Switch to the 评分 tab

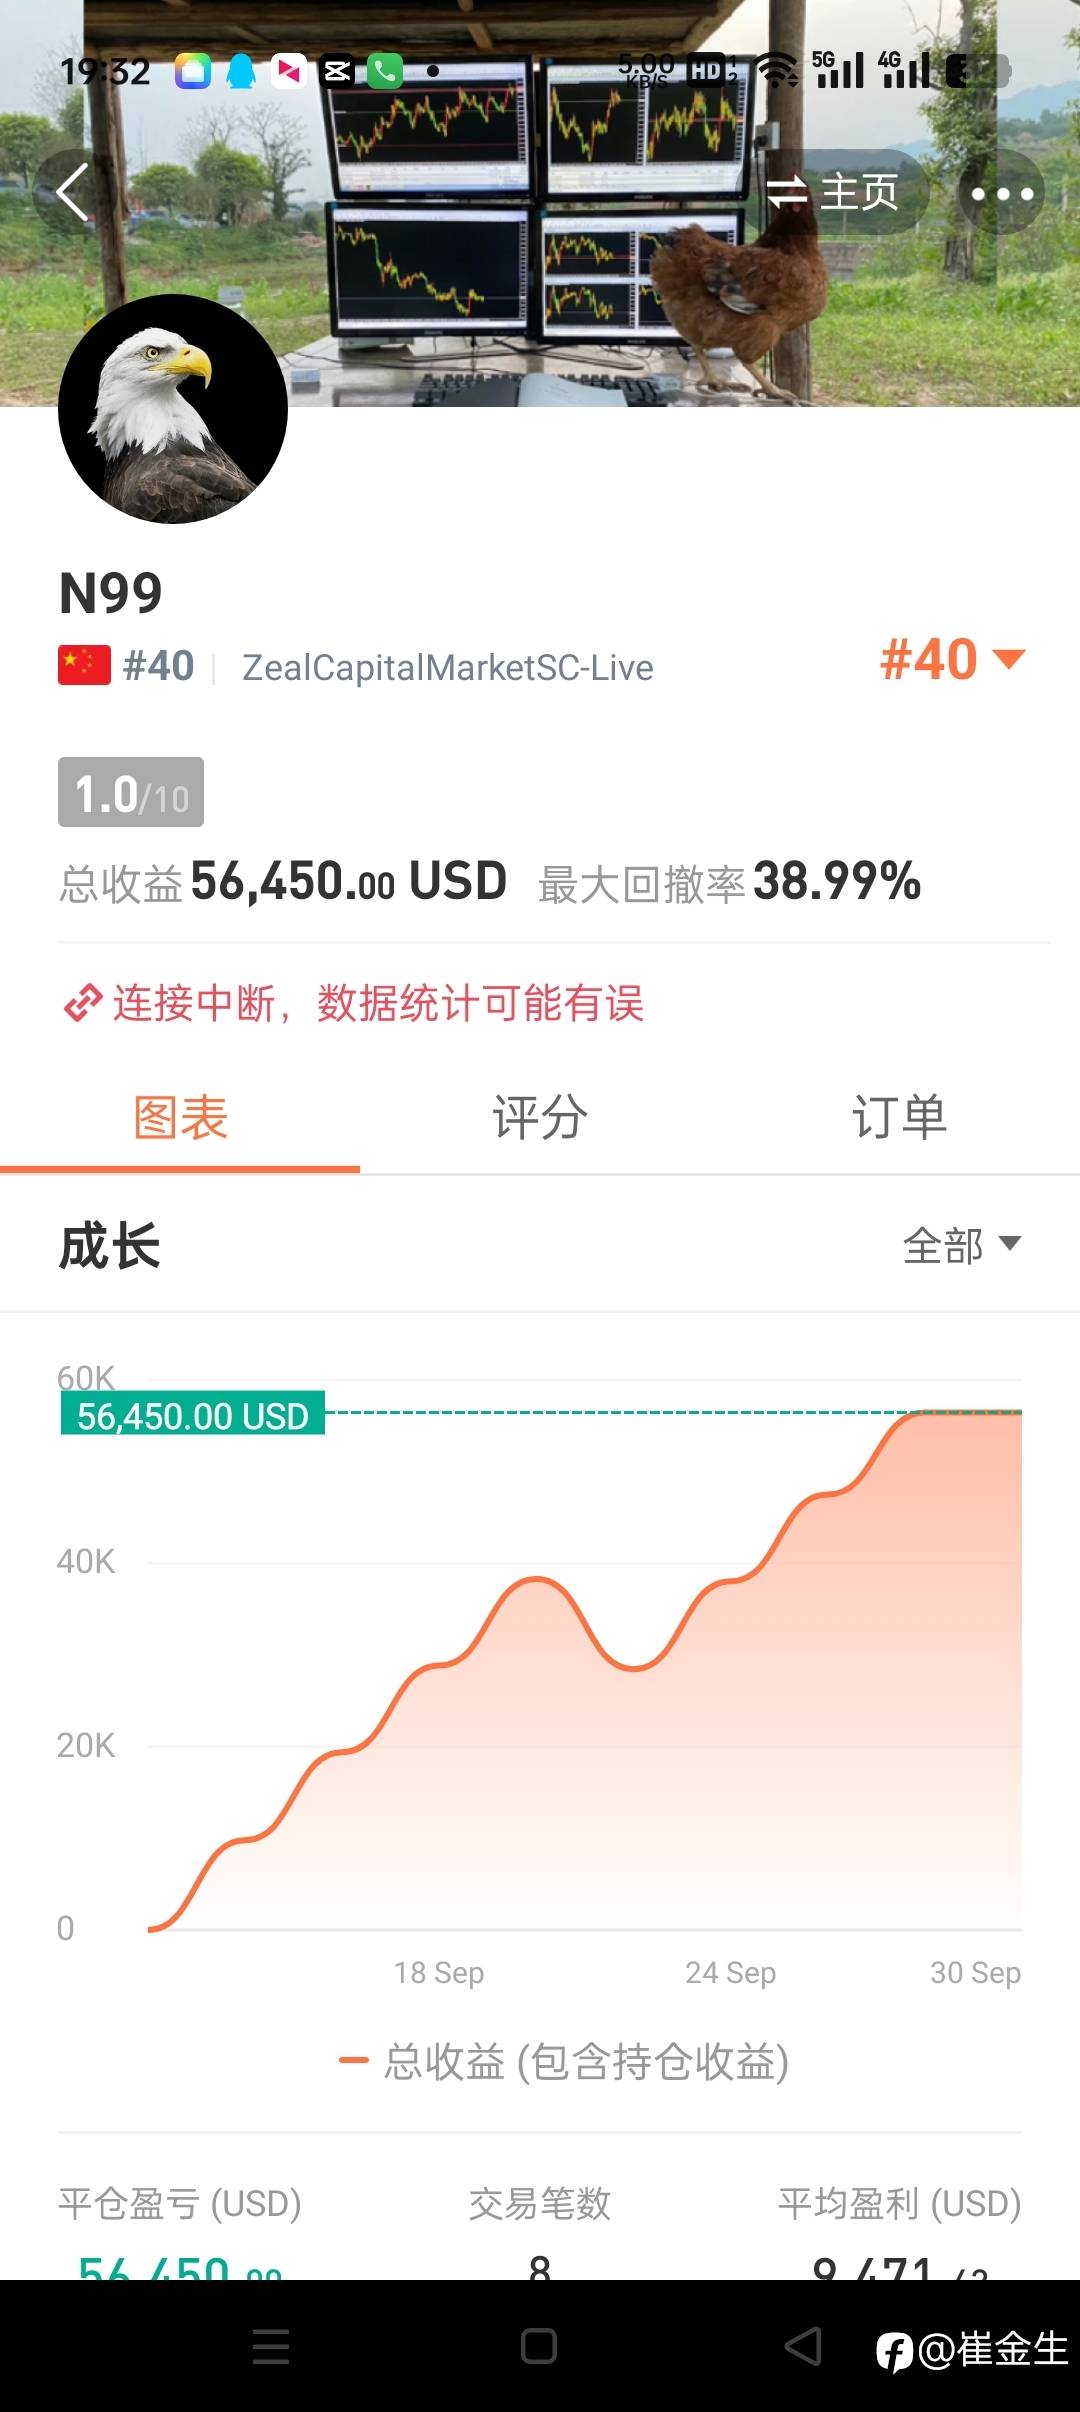[x=540, y=1117]
